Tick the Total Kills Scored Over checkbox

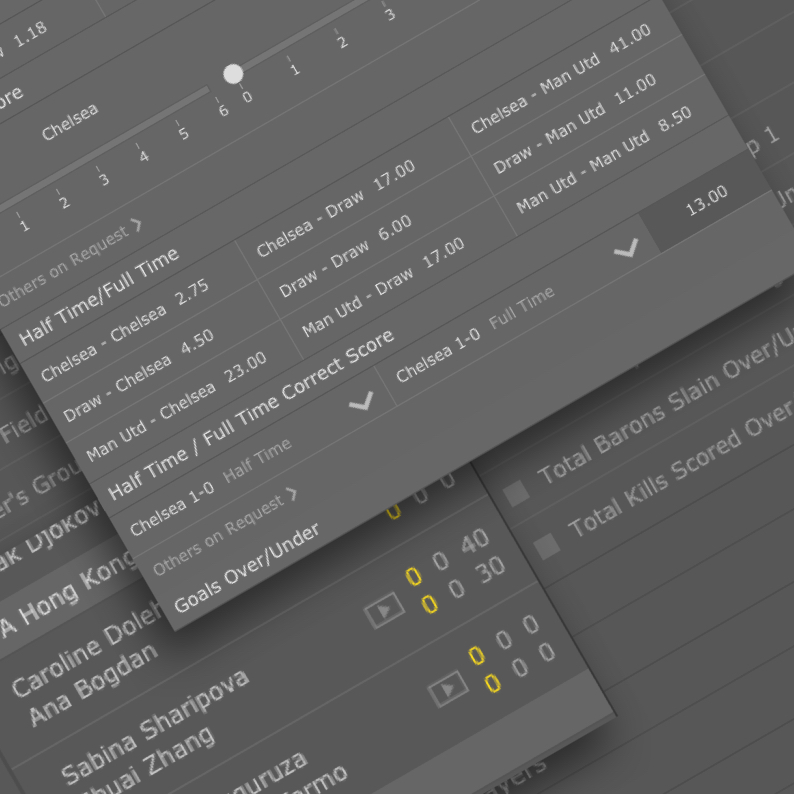[x=547, y=547]
